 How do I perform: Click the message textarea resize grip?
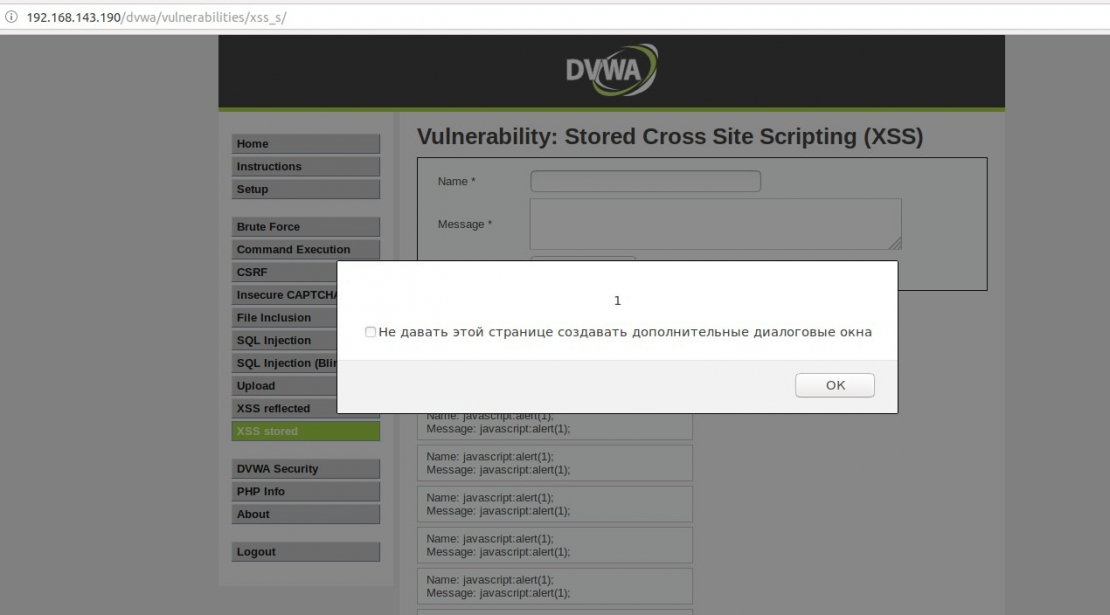(896, 243)
